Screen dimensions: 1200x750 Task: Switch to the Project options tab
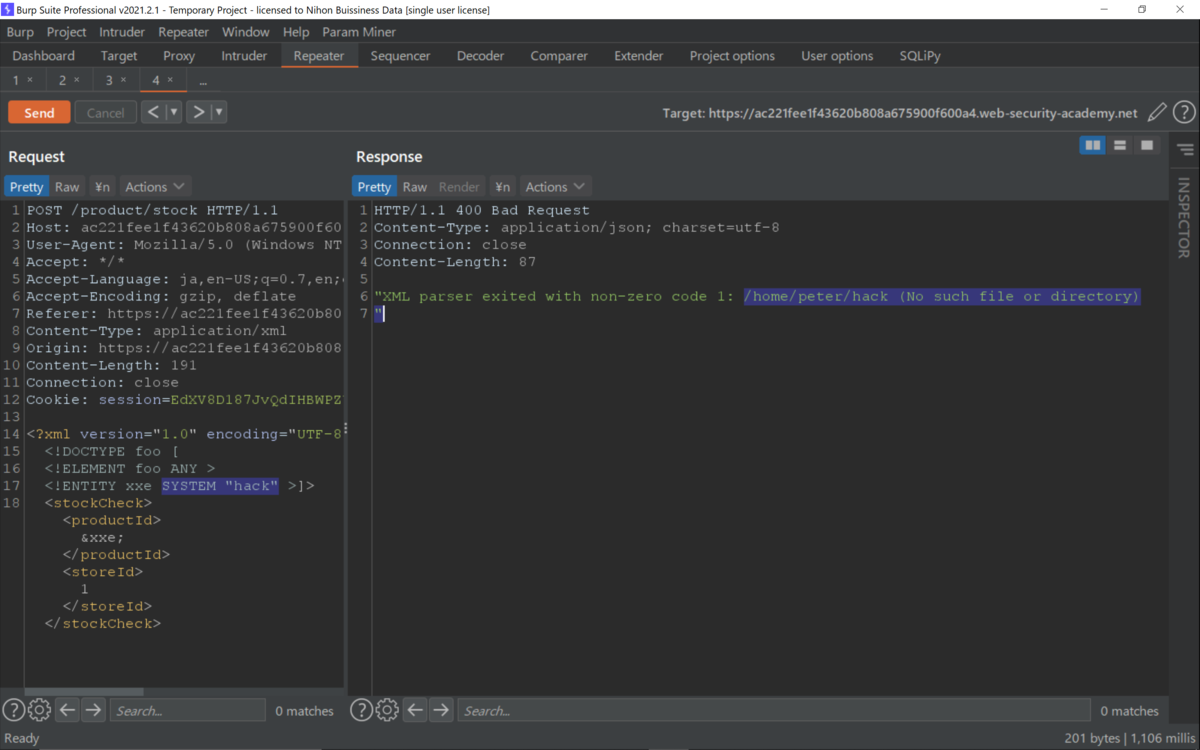[x=732, y=56]
